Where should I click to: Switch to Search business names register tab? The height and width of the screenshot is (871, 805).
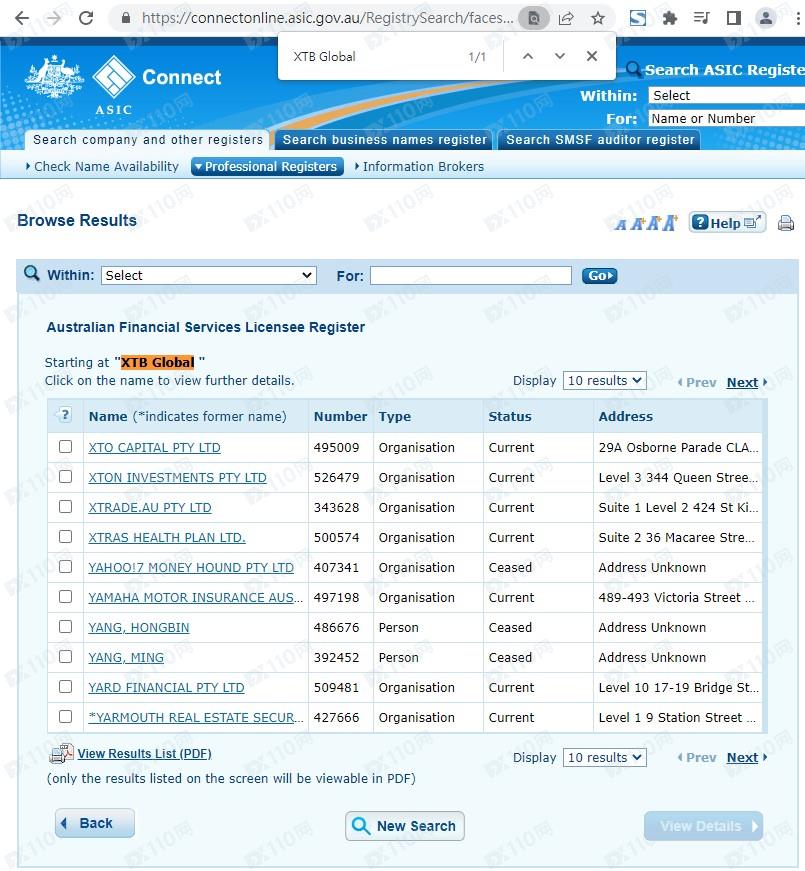tap(384, 140)
